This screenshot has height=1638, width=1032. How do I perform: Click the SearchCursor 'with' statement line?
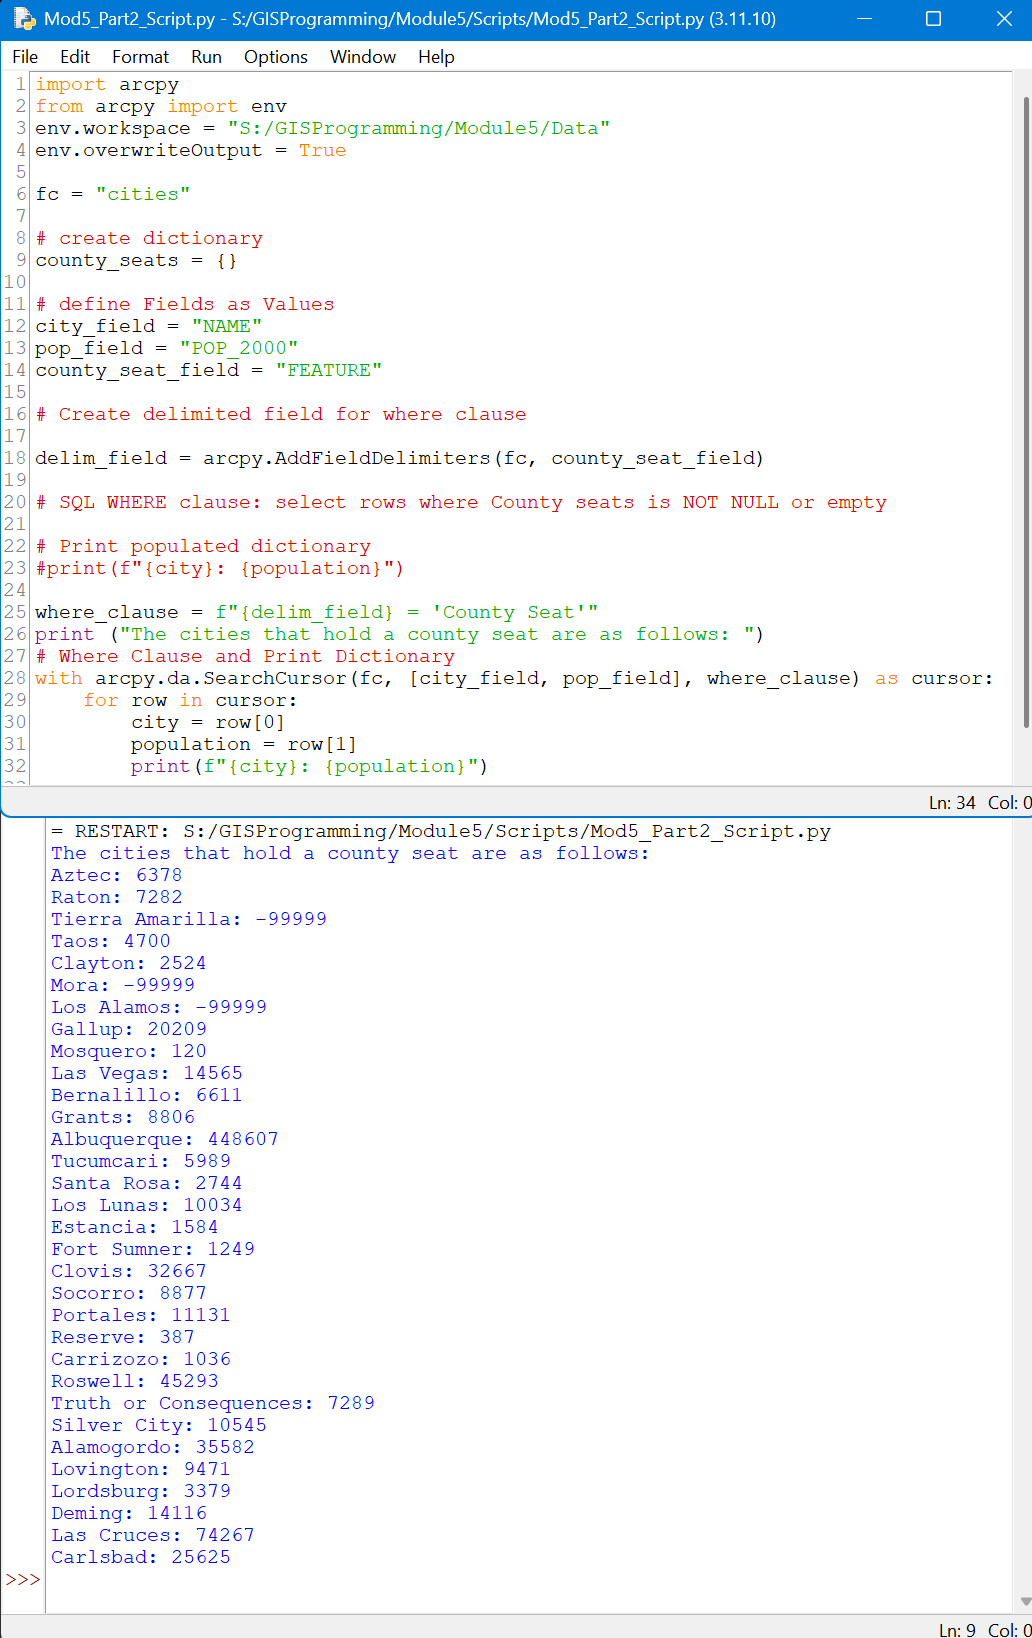pos(514,678)
